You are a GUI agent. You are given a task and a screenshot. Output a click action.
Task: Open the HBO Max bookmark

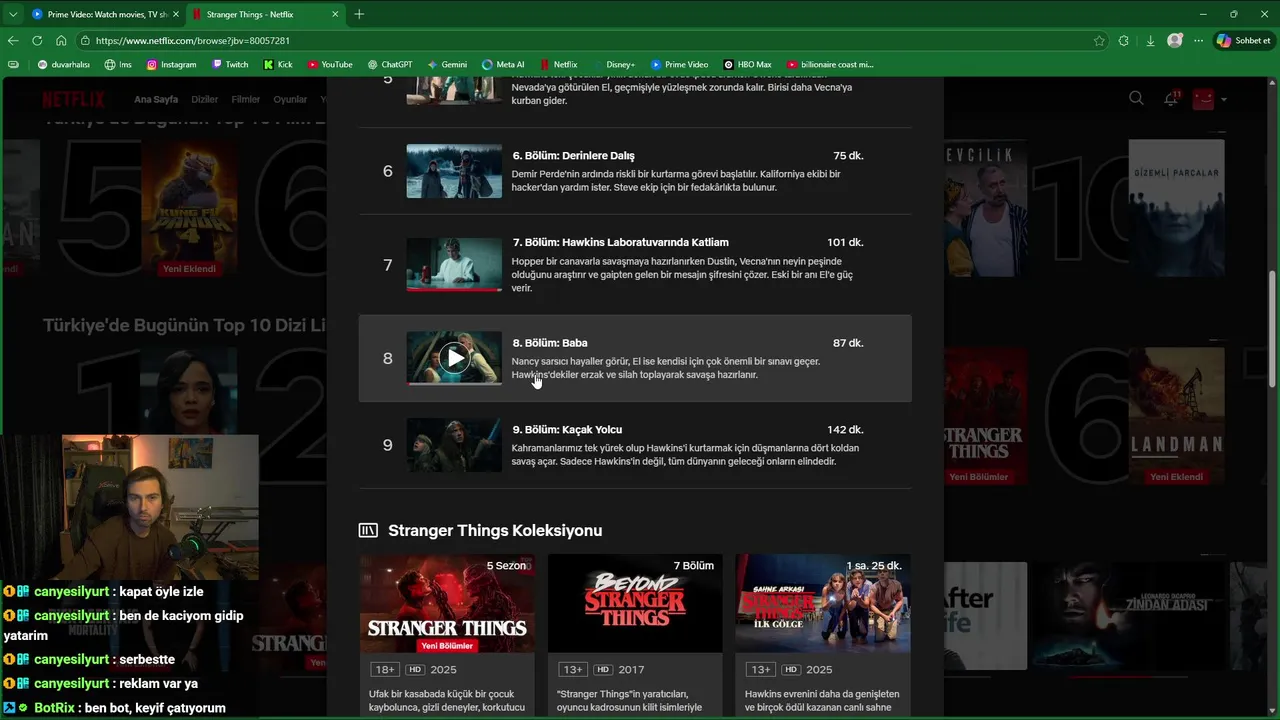[747, 64]
